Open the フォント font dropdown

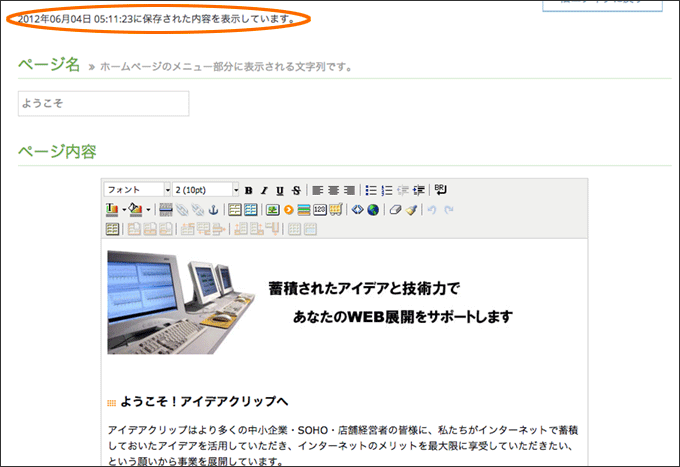137,189
